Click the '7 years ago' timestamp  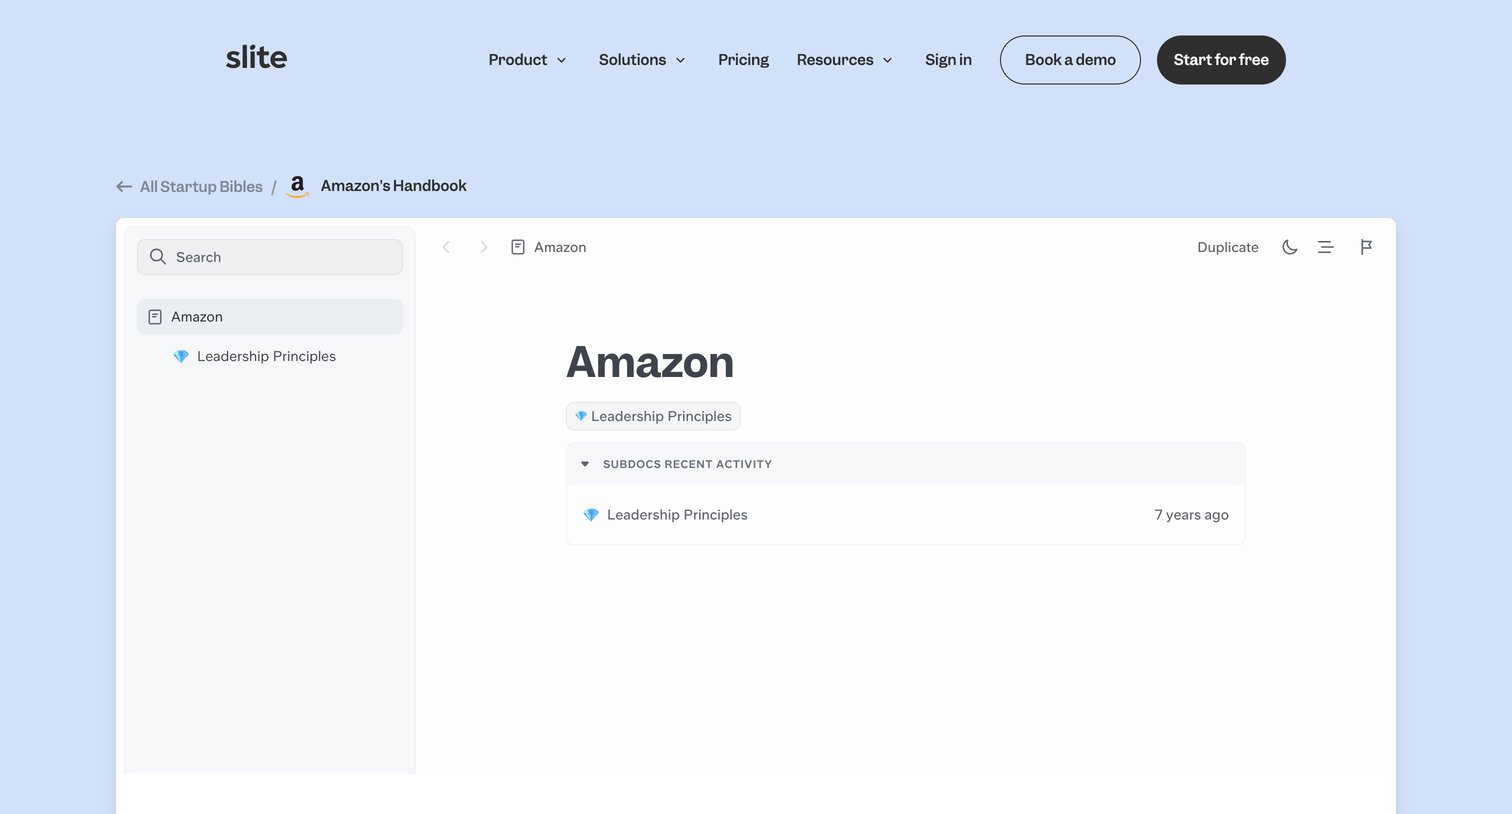click(x=1191, y=515)
